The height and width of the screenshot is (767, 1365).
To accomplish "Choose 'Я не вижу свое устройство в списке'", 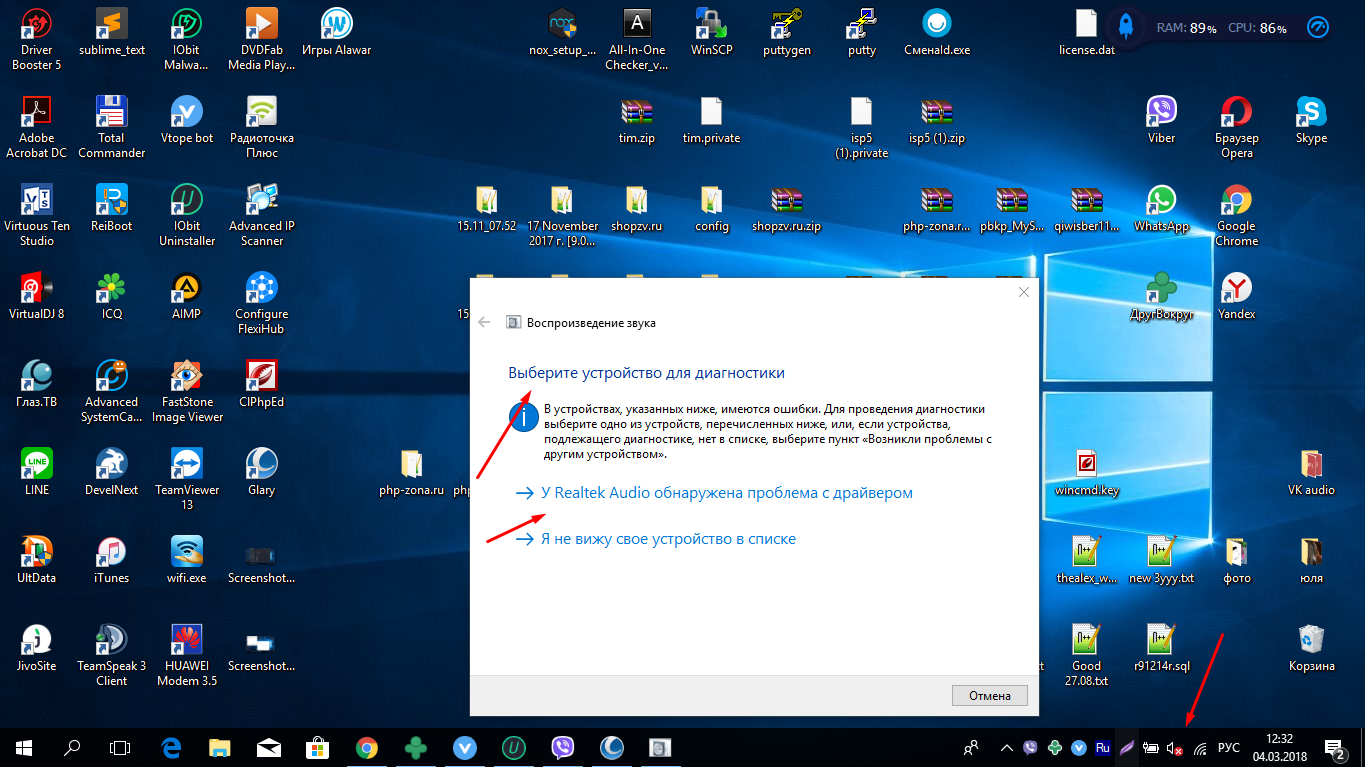I will [x=656, y=539].
